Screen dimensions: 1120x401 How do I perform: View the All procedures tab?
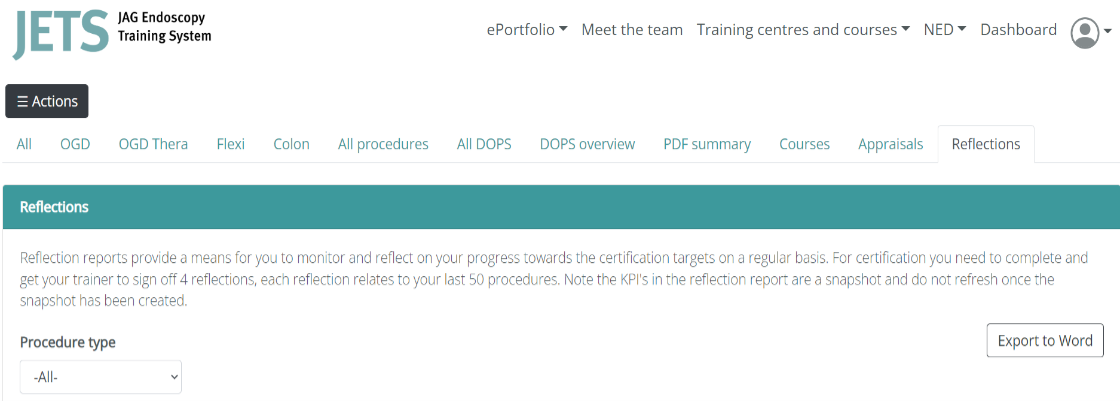383,144
